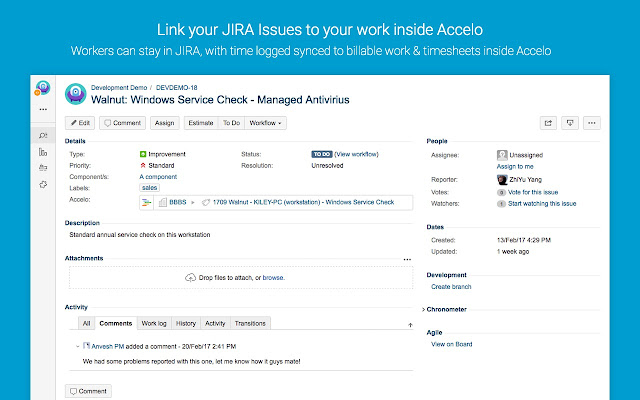Click the browse link in attachments

[x=273, y=278]
